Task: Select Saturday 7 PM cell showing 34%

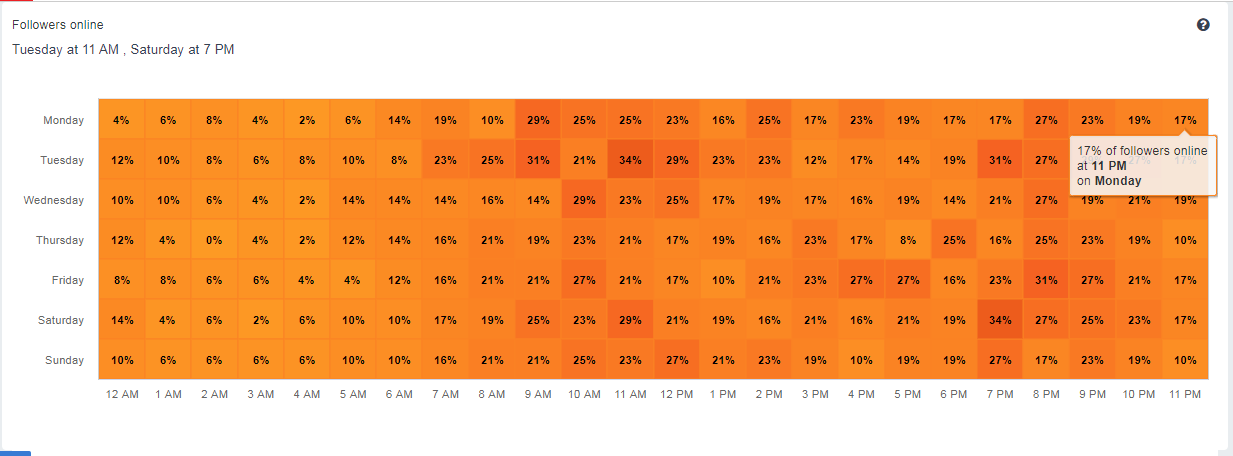Action: coord(1000,320)
